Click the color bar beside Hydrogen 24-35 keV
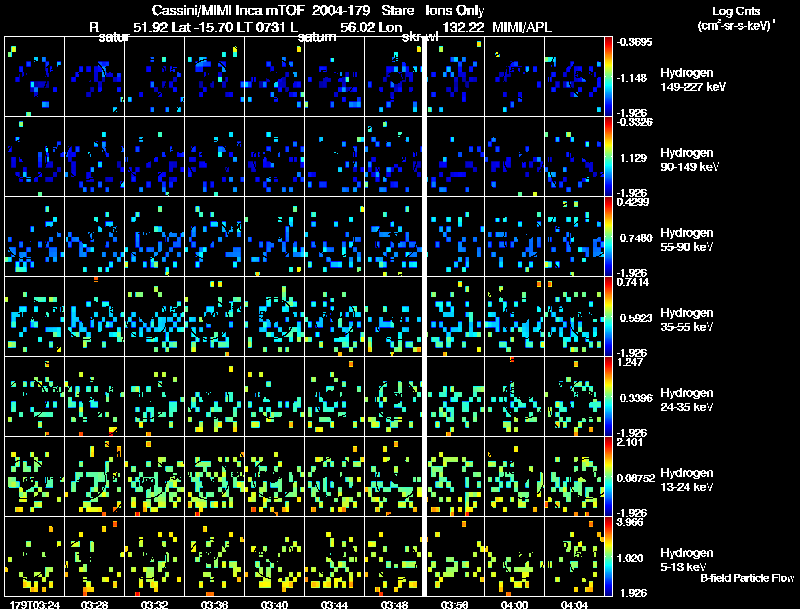Screen dimensions: 800x609 [x=608, y=397]
